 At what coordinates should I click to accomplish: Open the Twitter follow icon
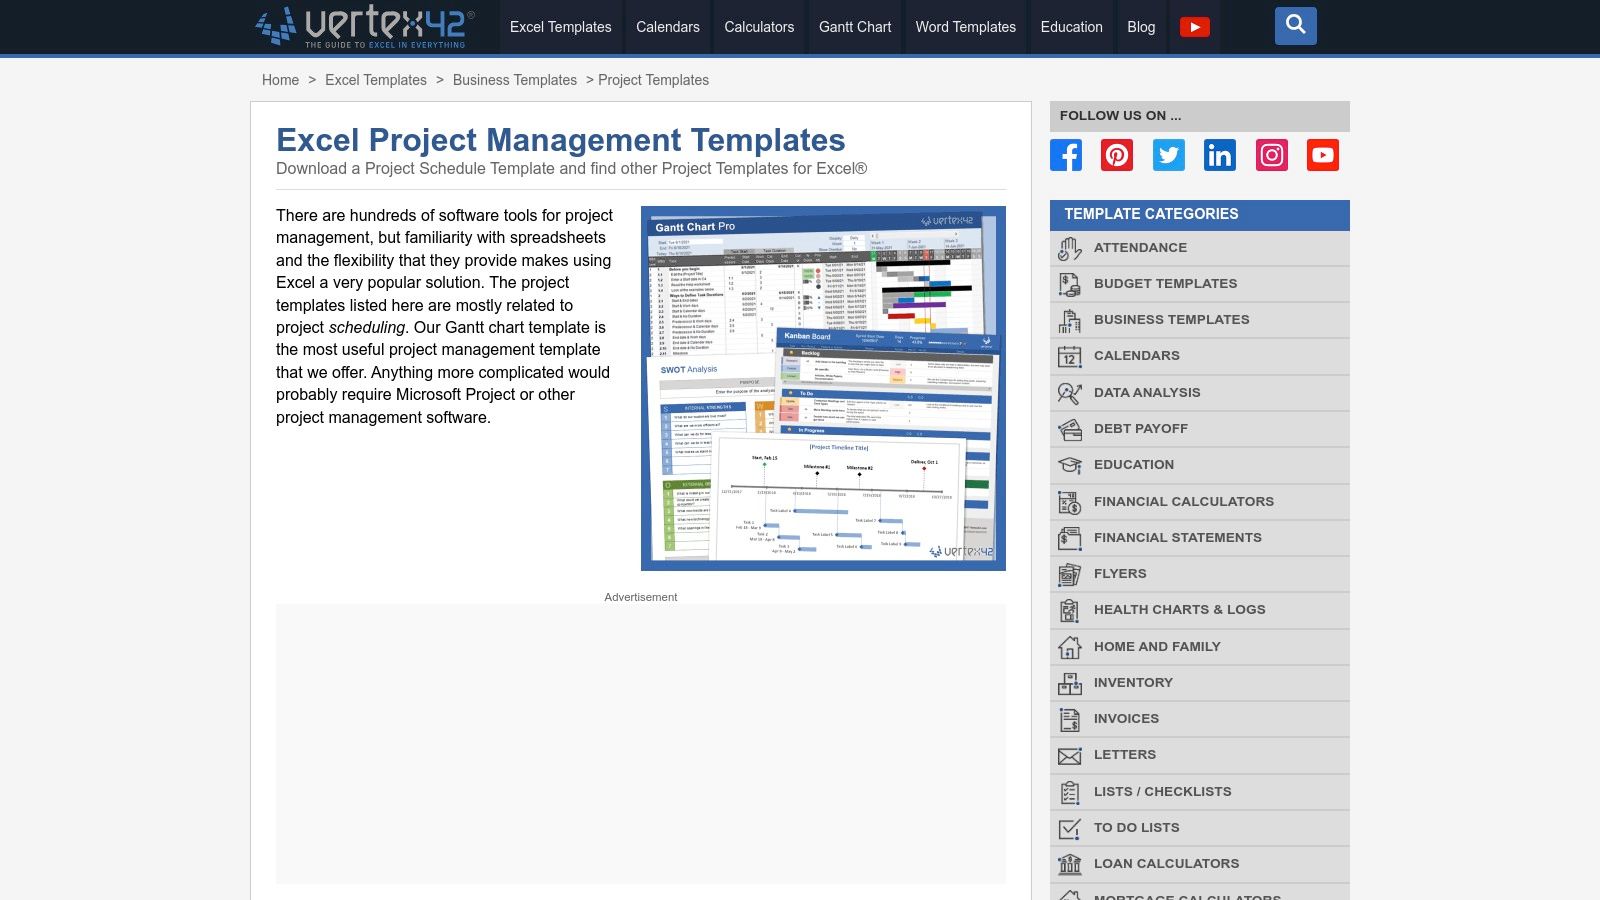tap(1169, 155)
